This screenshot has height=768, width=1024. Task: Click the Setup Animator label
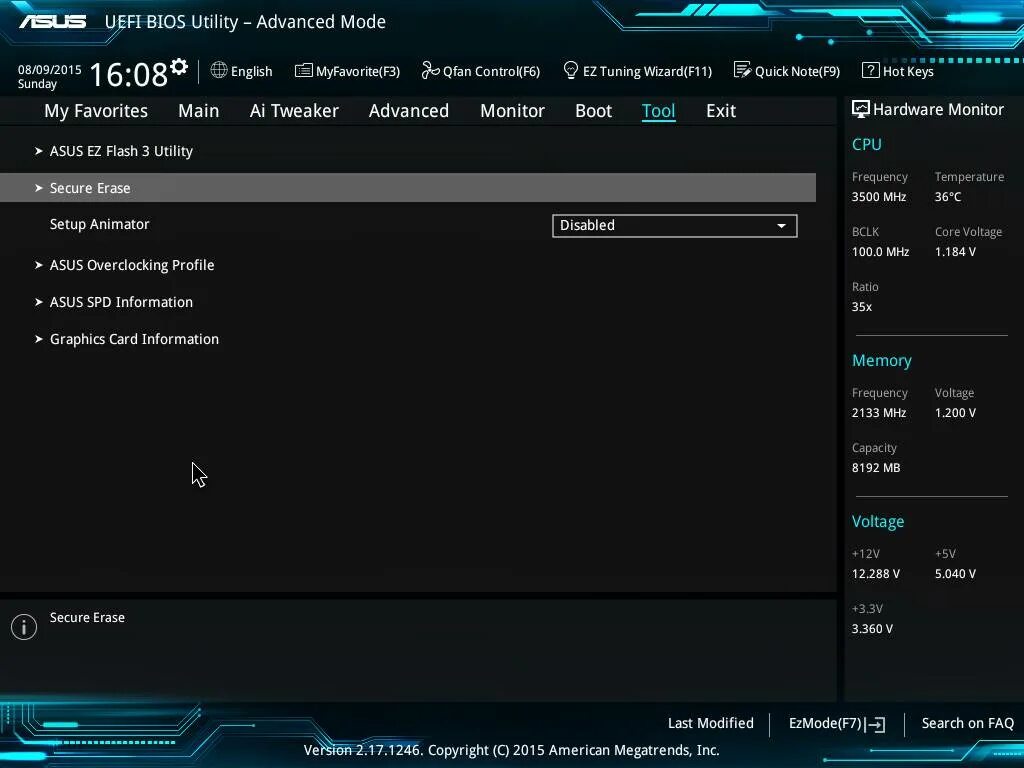click(99, 224)
